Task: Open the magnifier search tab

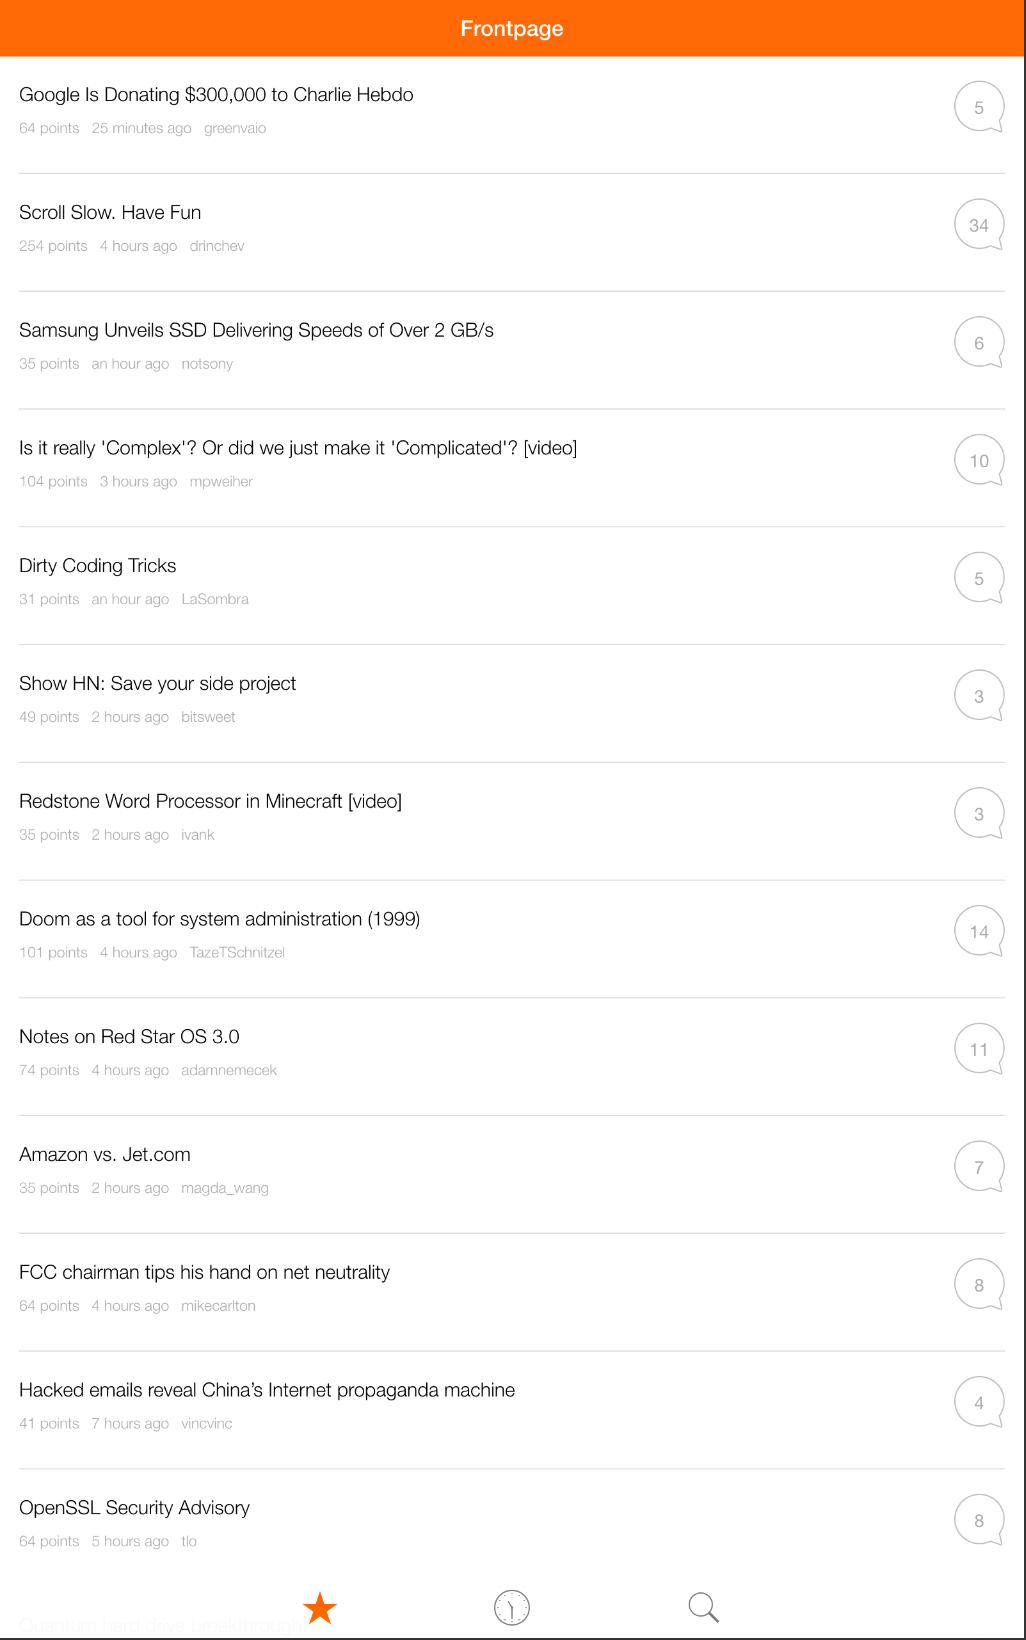Action: tap(704, 1608)
